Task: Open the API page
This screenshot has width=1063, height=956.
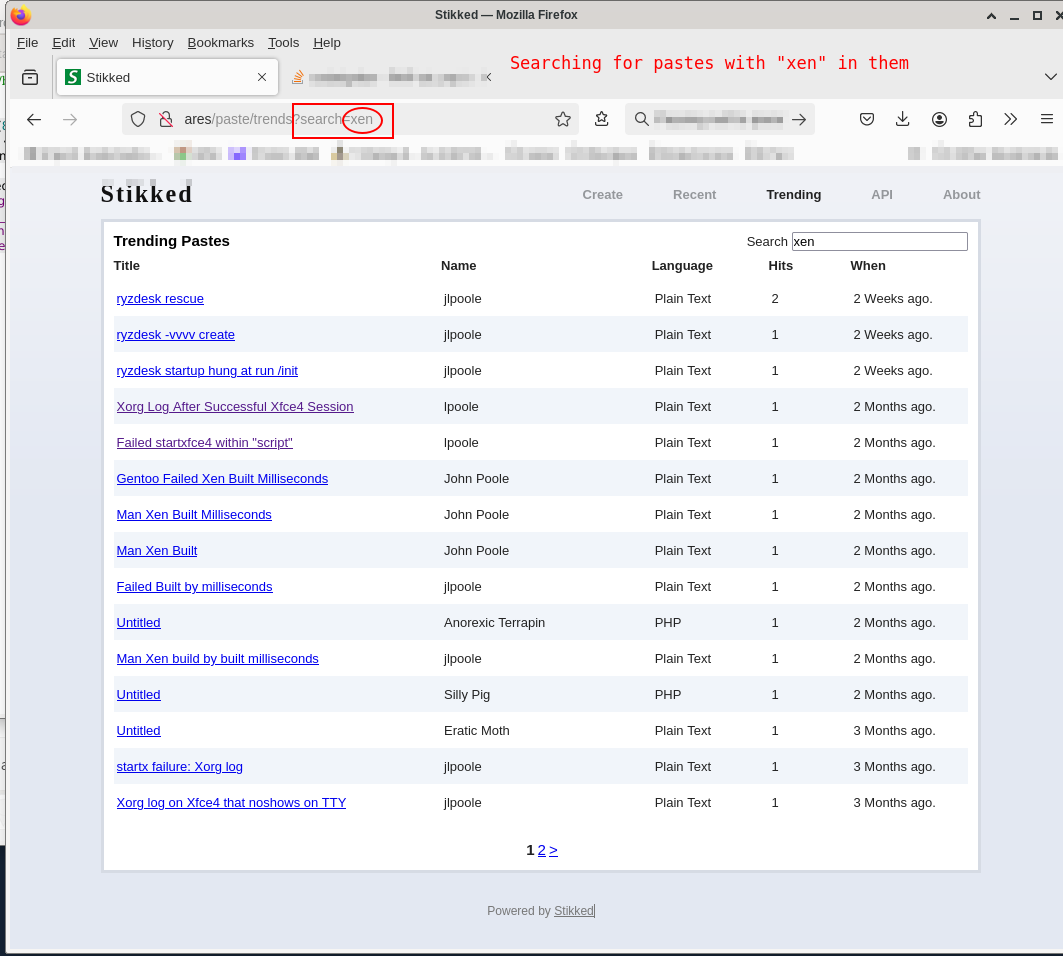Action: click(881, 195)
